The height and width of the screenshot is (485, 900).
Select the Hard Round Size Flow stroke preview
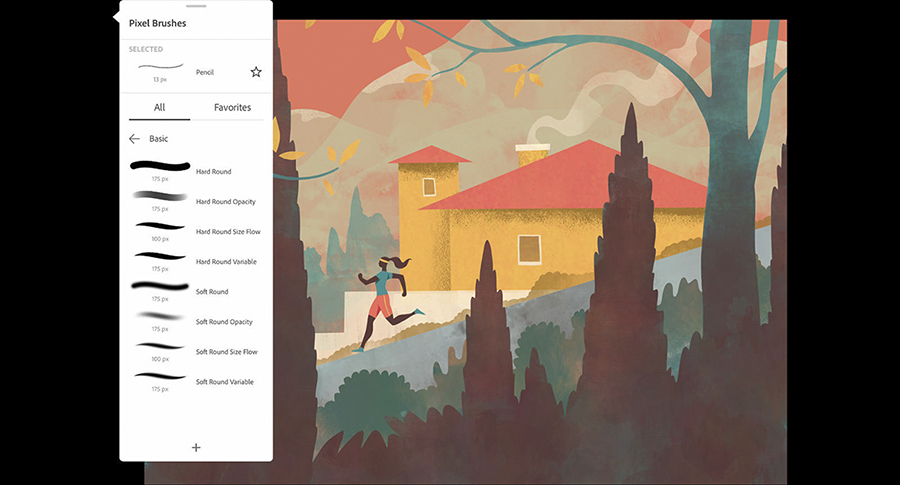(x=160, y=227)
